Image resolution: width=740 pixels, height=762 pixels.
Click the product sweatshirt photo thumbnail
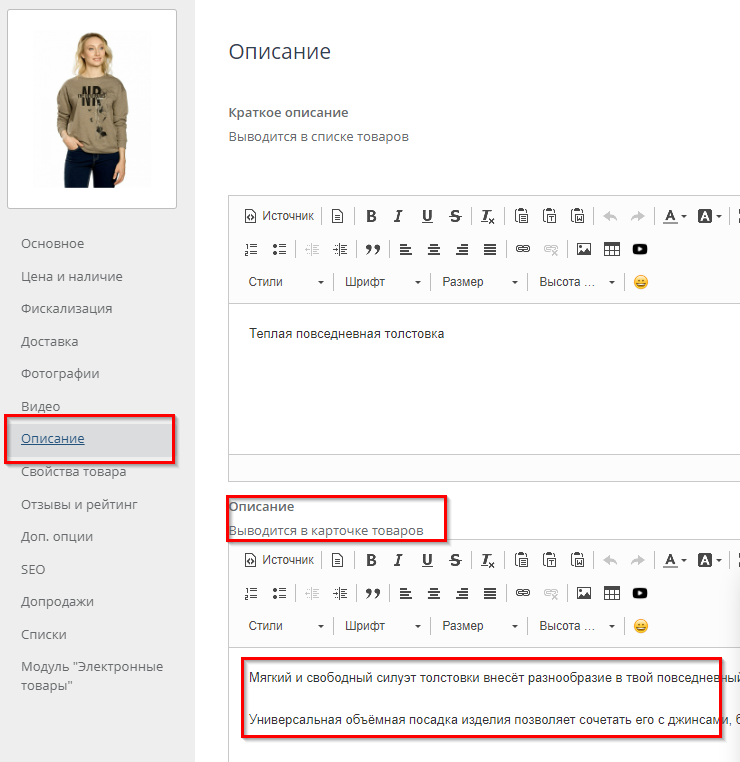pyautogui.click(x=92, y=109)
